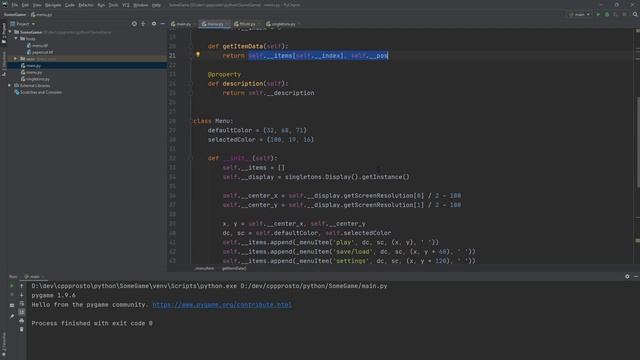The width and height of the screenshot is (640, 360).
Task: Select Scratches and Consoles node
Action: [40, 93]
